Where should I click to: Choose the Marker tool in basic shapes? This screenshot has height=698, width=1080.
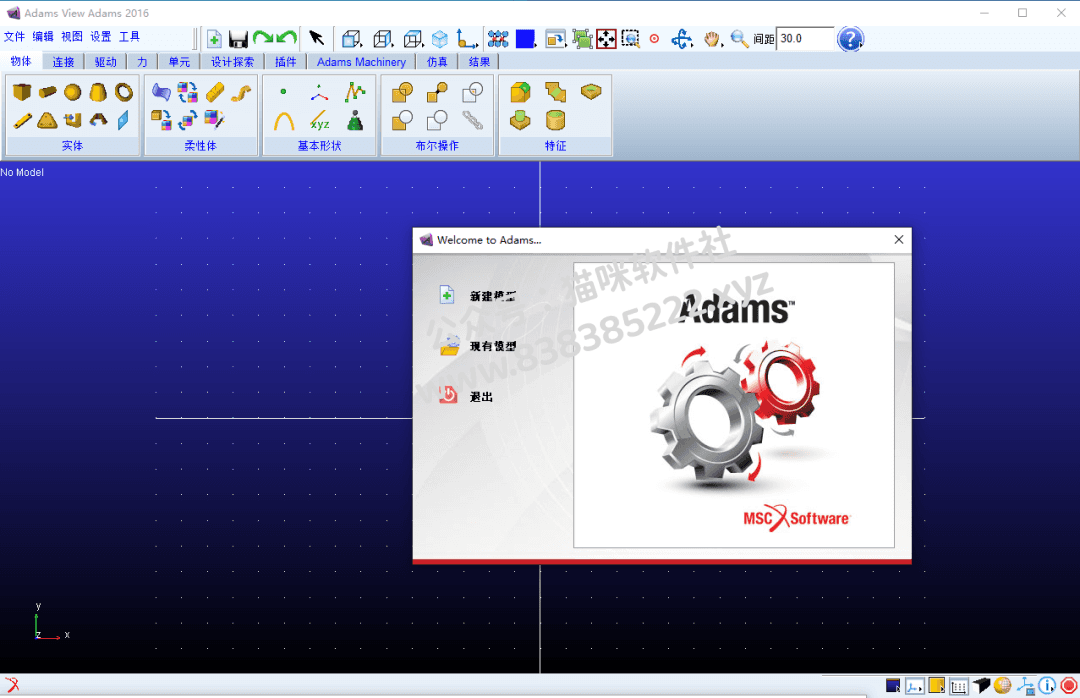[x=319, y=92]
